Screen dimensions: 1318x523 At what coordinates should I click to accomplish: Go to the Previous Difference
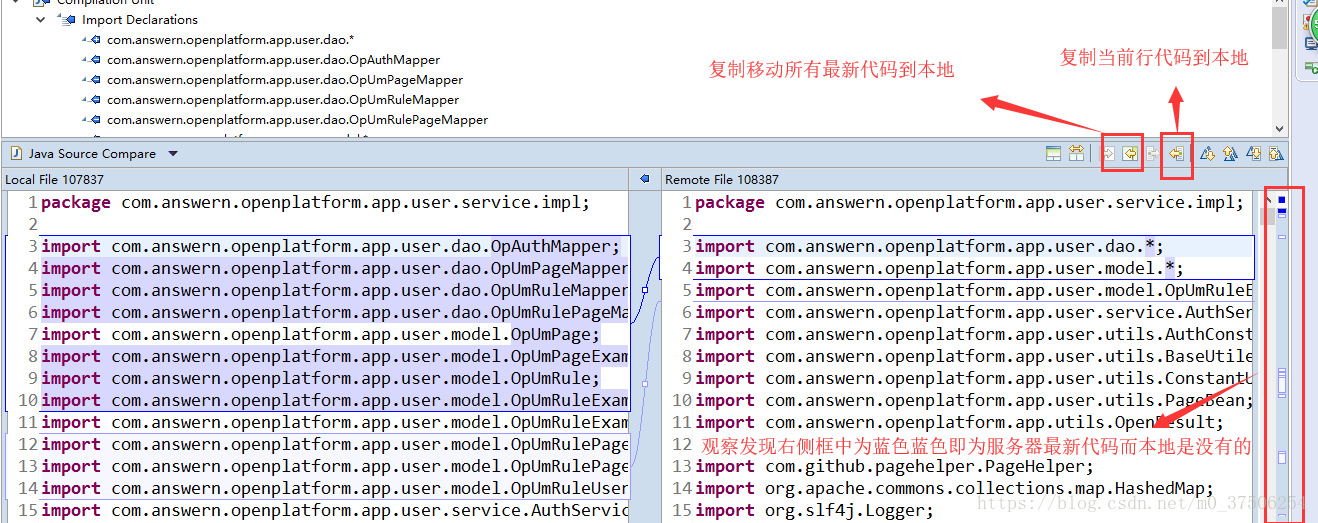[x=1229, y=153]
